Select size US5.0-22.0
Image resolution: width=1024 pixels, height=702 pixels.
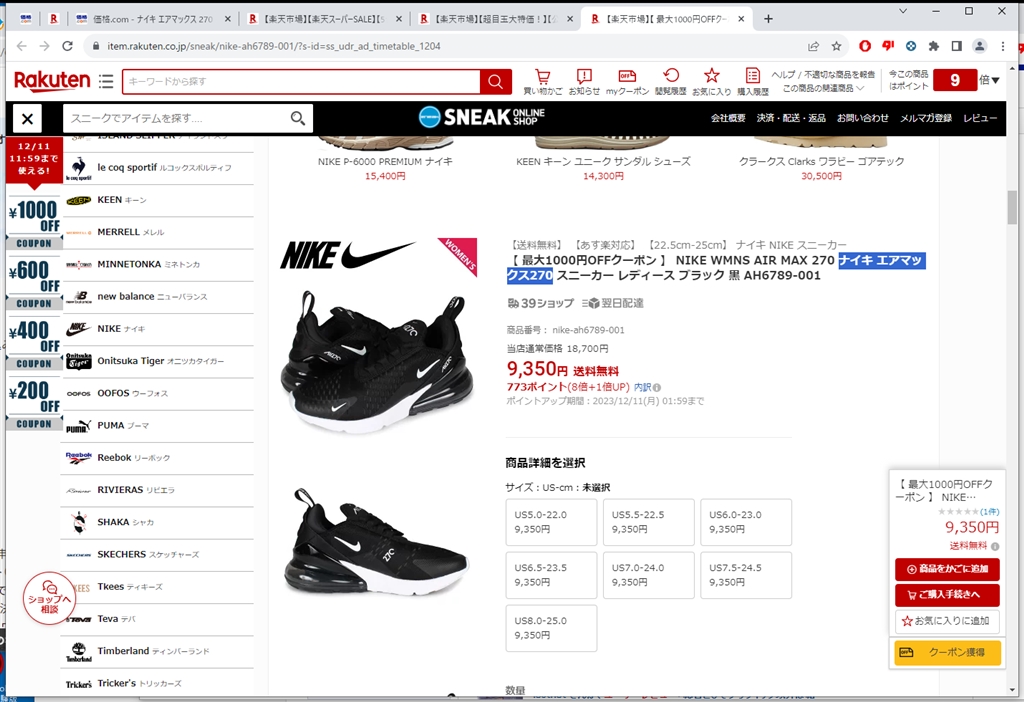click(x=551, y=522)
